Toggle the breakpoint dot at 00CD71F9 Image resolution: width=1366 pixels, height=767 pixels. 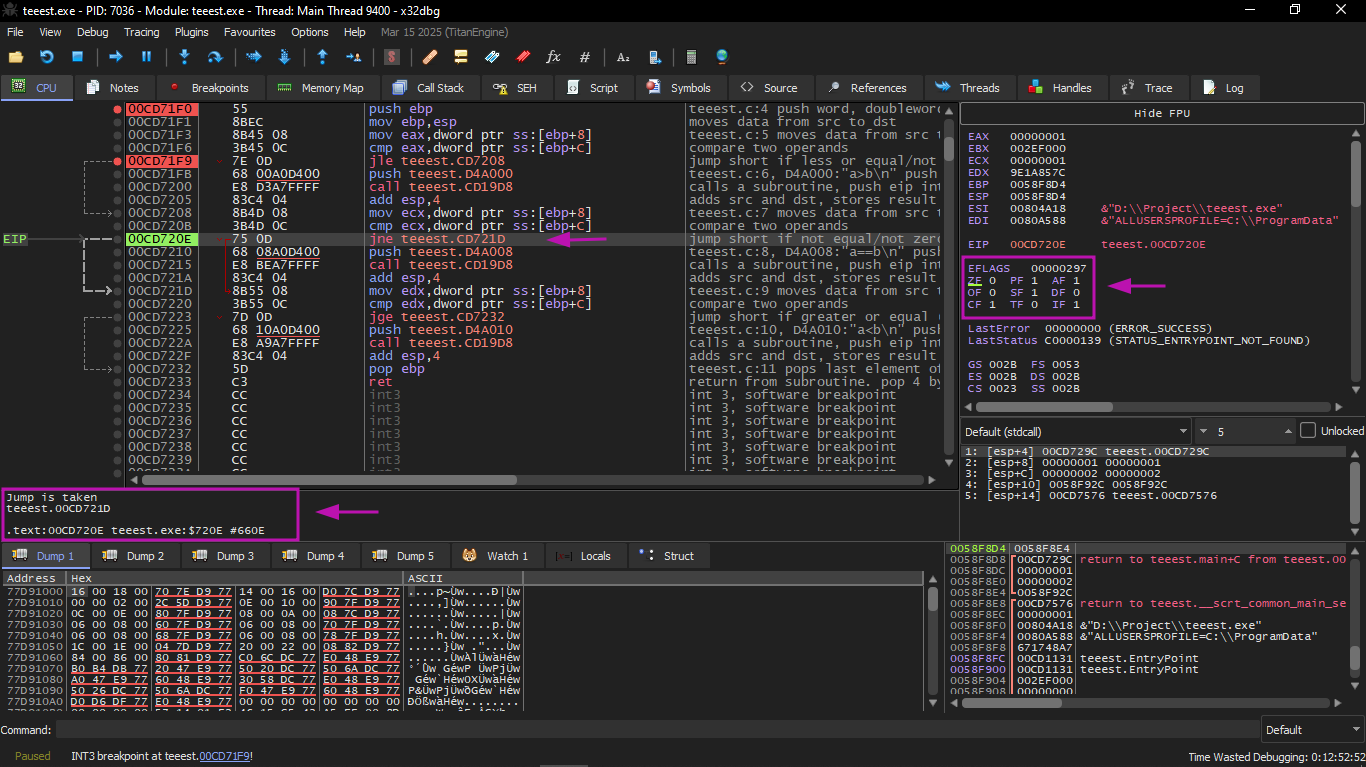click(x=118, y=161)
